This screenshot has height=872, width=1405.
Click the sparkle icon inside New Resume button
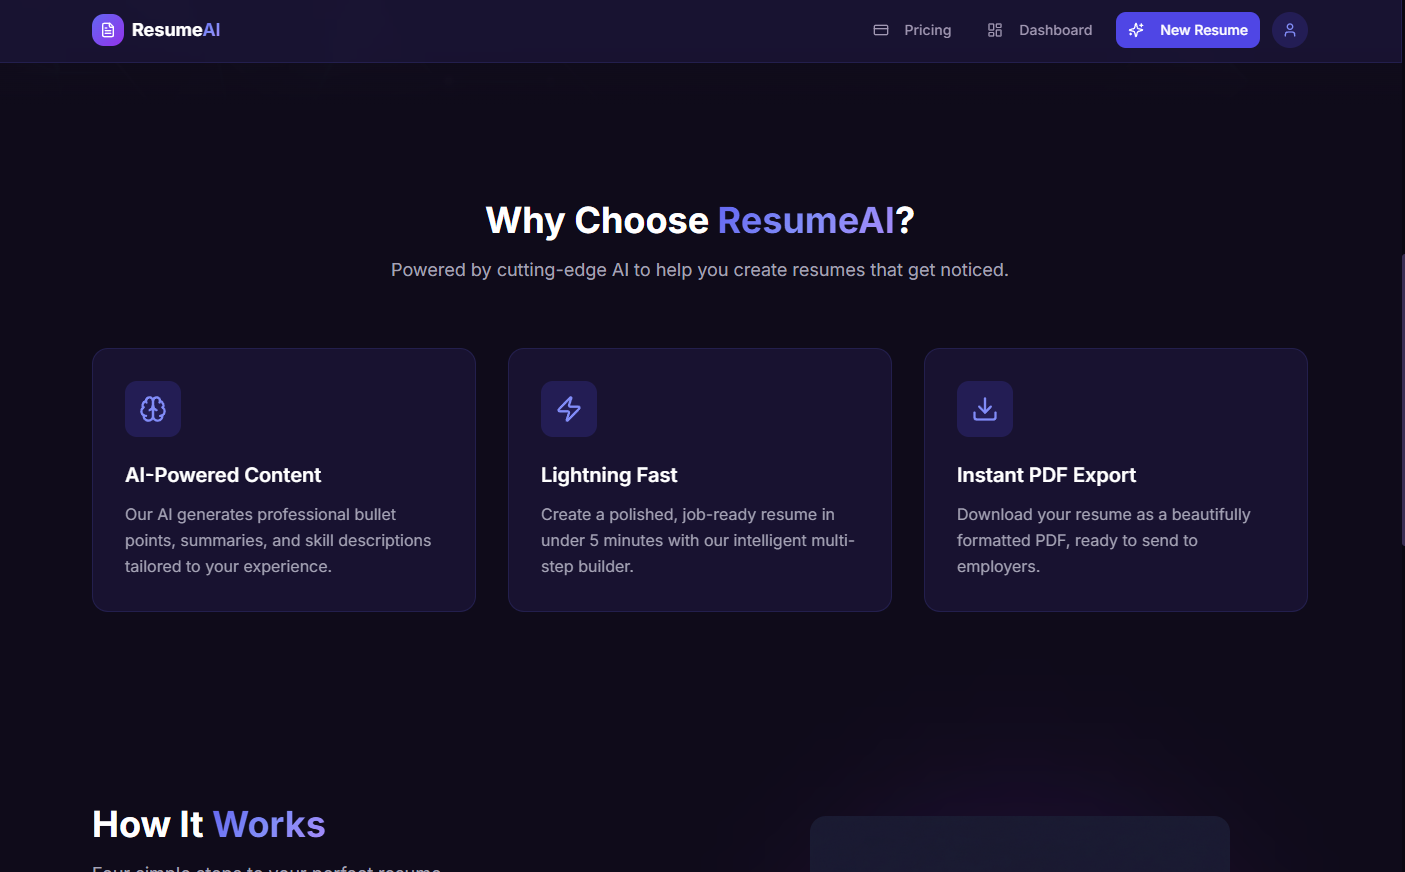pyautogui.click(x=1136, y=30)
